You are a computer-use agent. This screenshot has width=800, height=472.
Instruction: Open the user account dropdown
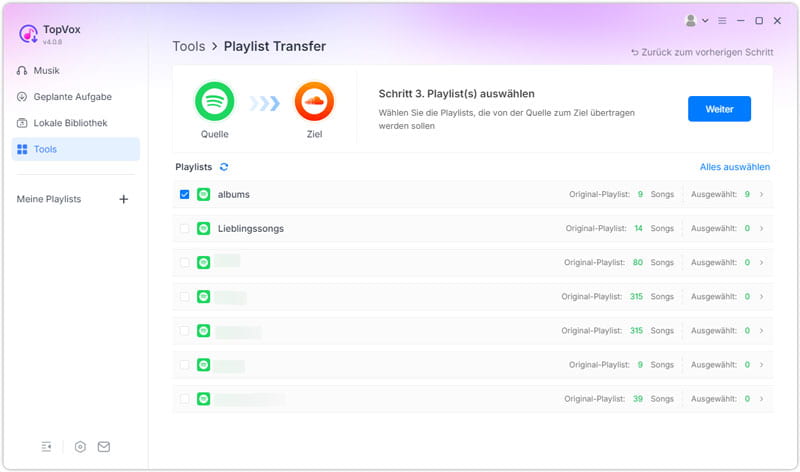click(x=696, y=20)
